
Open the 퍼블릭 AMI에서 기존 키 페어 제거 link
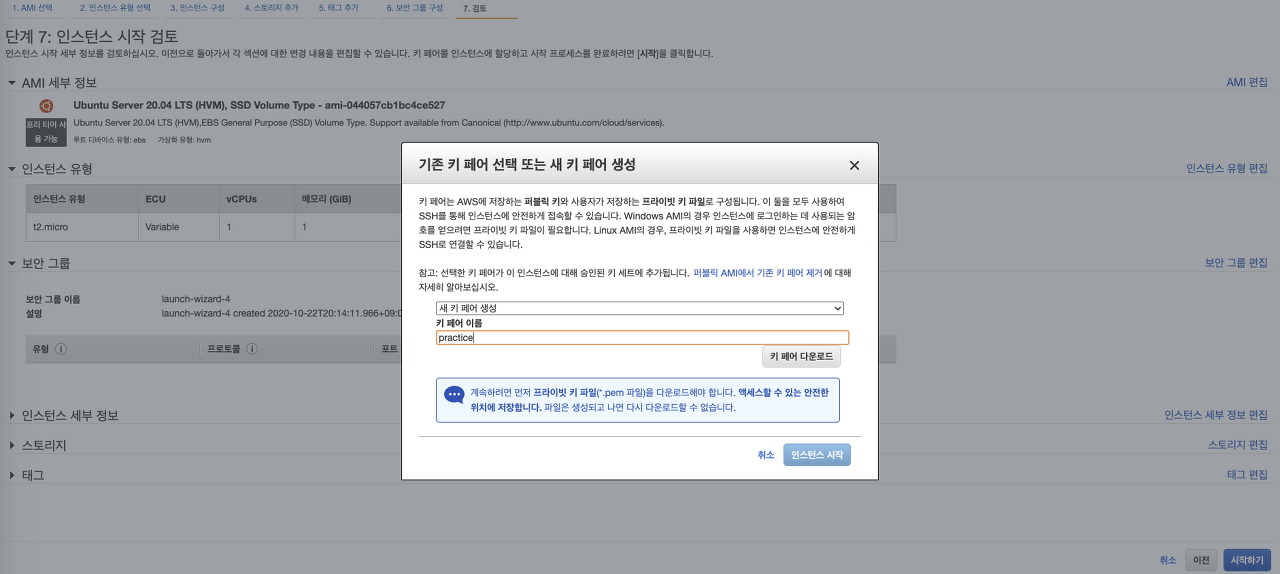tap(760, 272)
